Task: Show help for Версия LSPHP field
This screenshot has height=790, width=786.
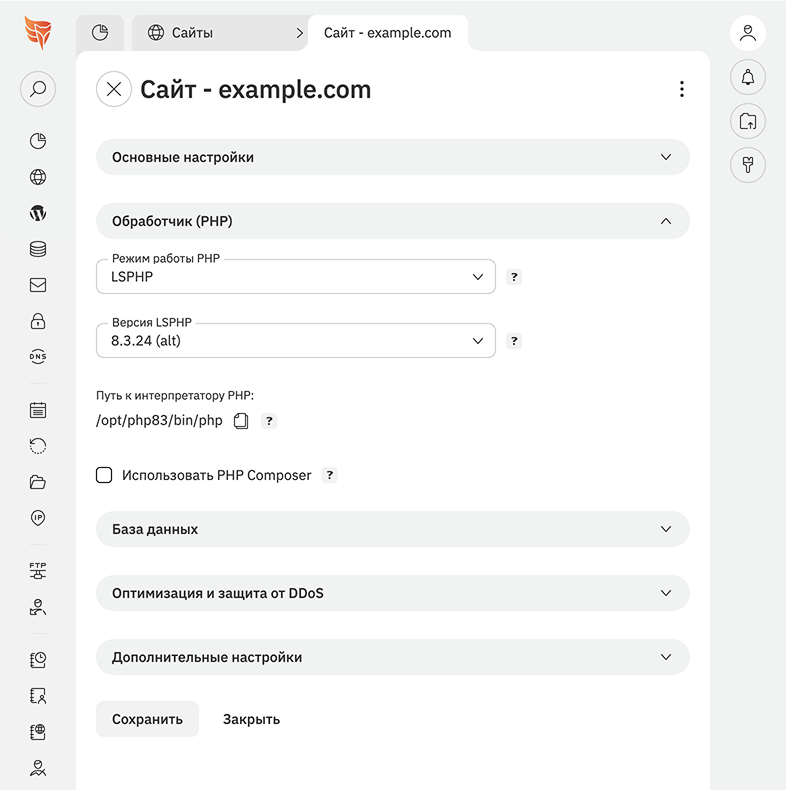Action: click(x=514, y=341)
